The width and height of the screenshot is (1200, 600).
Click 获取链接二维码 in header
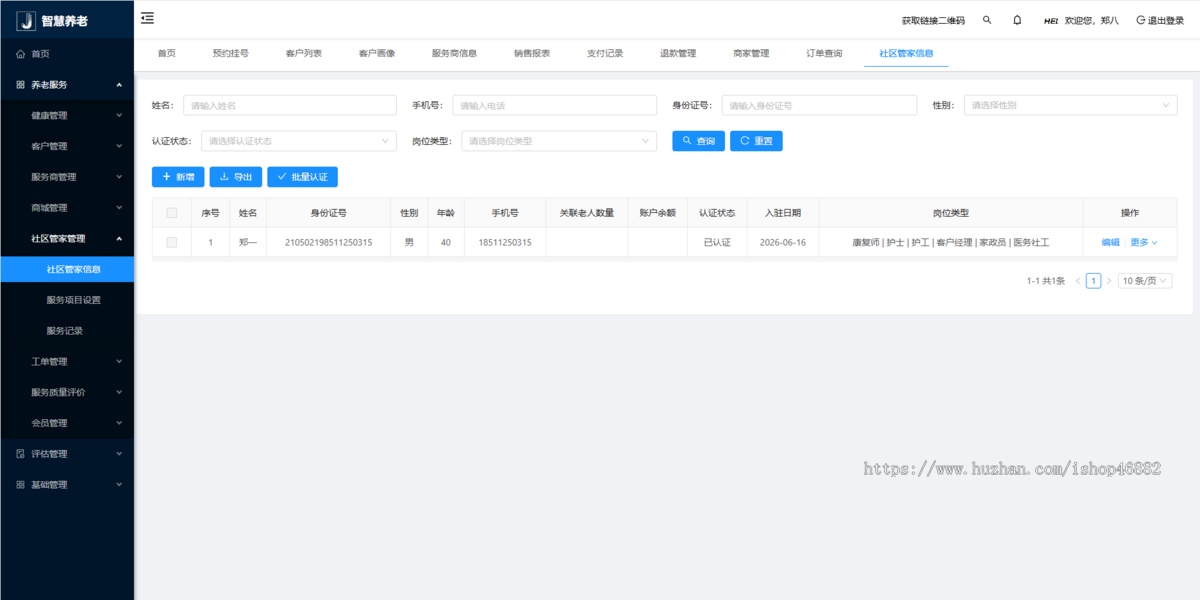point(933,20)
